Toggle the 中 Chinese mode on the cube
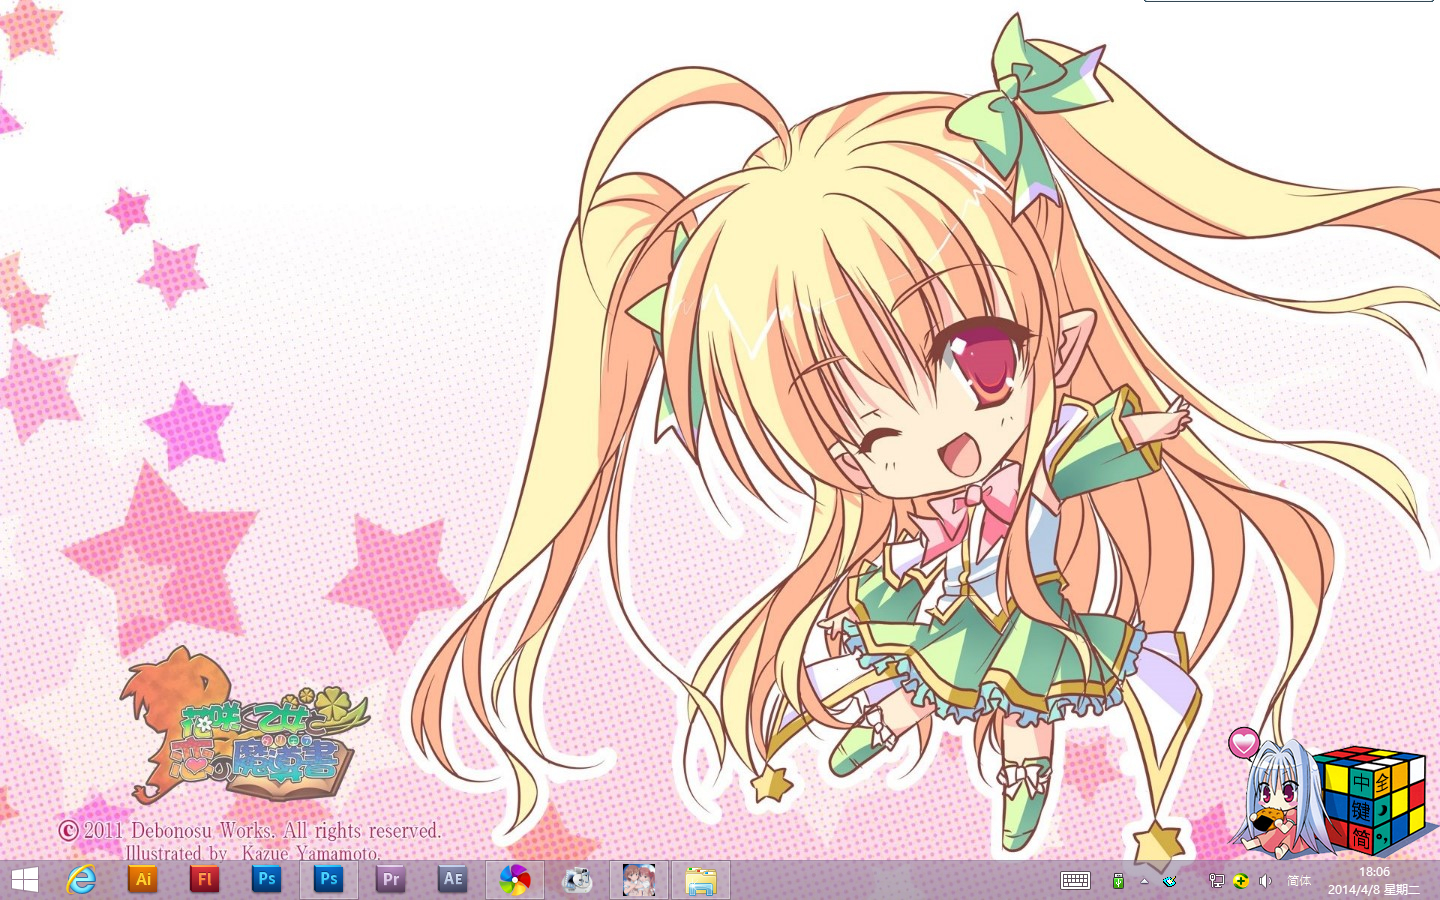Screen dimensions: 1440x900 pyautogui.click(x=1361, y=783)
